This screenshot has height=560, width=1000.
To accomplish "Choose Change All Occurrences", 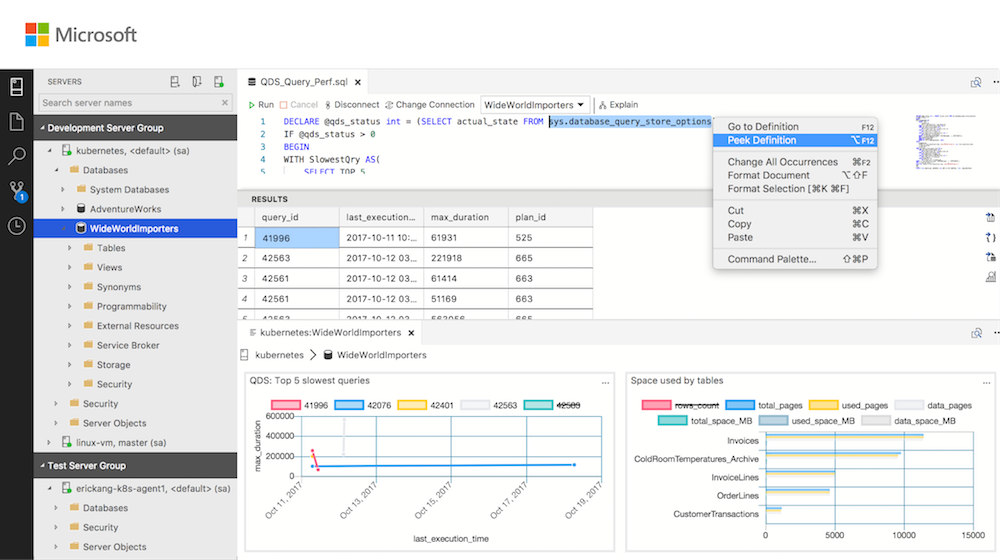I will (x=795, y=162).
